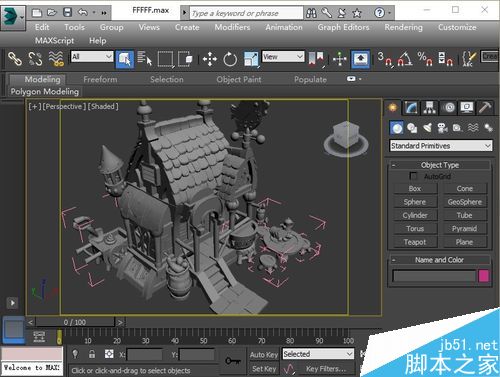Open the Modify panel tab icon
500x377 pixels.
pos(411,108)
